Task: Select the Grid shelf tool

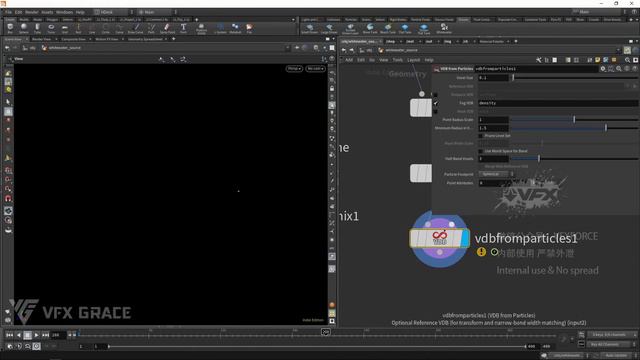Action: point(64,28)
